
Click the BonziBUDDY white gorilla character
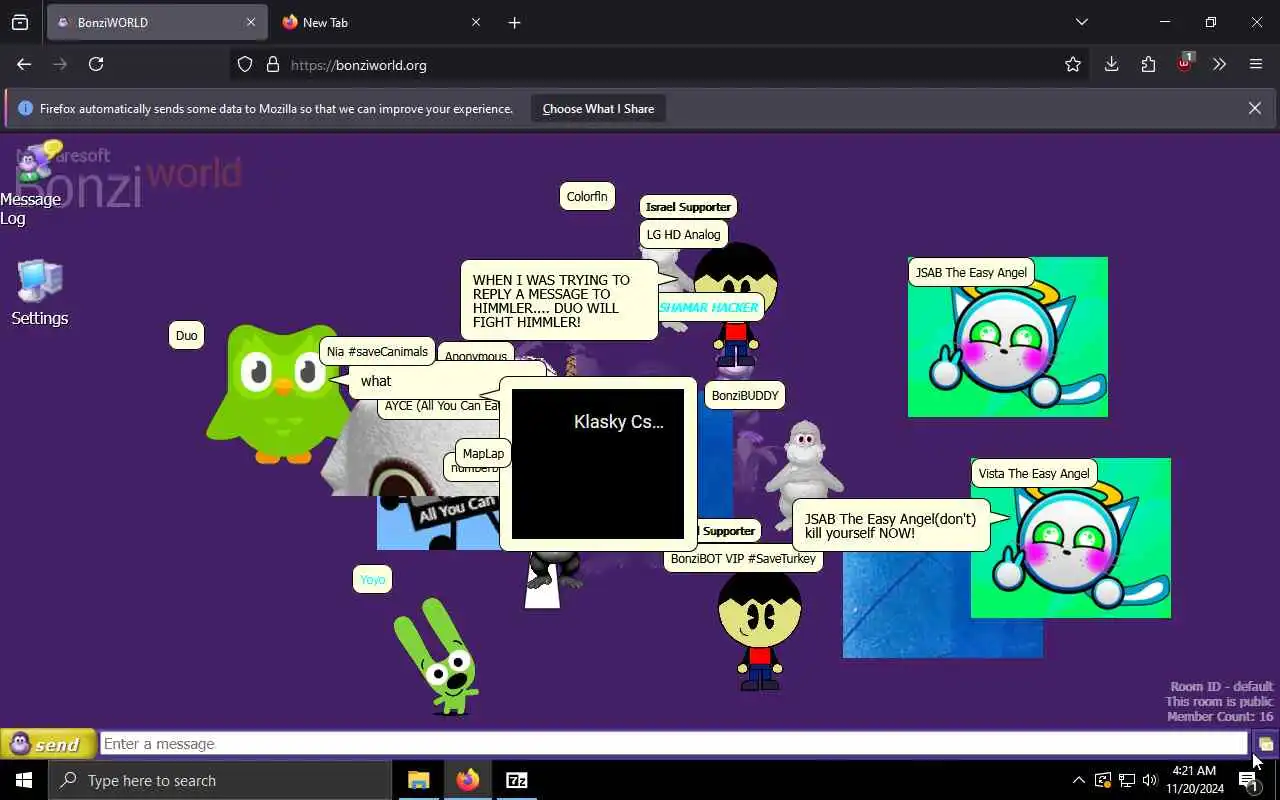coord(803,473)
